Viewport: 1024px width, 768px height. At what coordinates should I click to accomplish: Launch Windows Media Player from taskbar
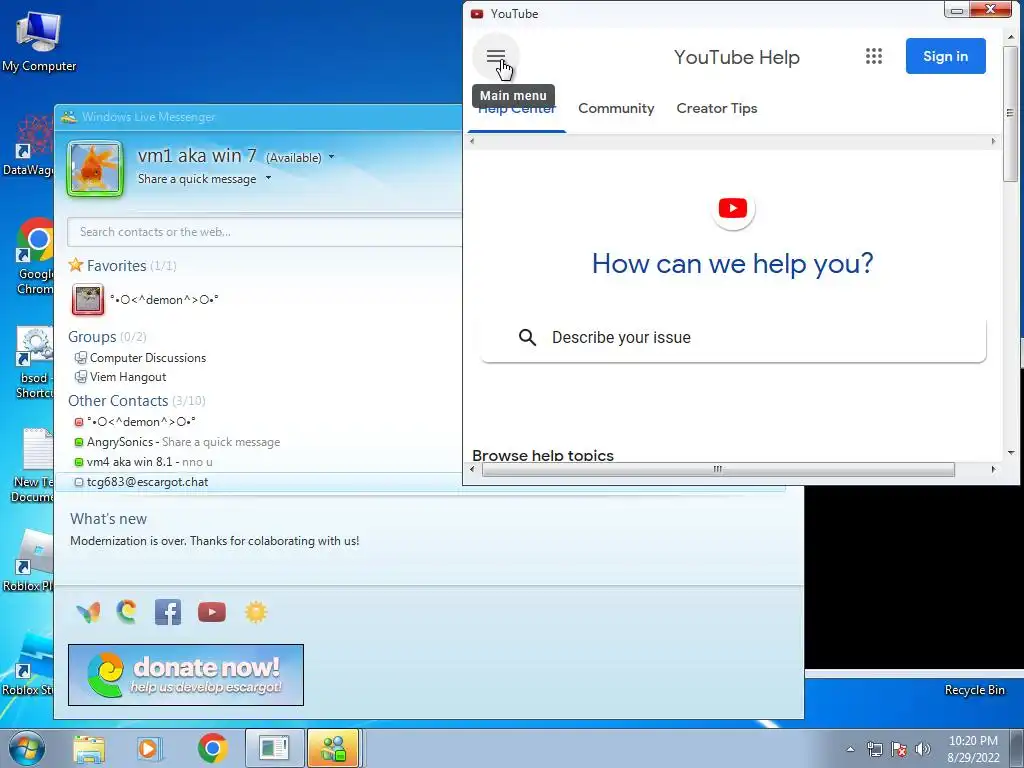coord(150,749)
